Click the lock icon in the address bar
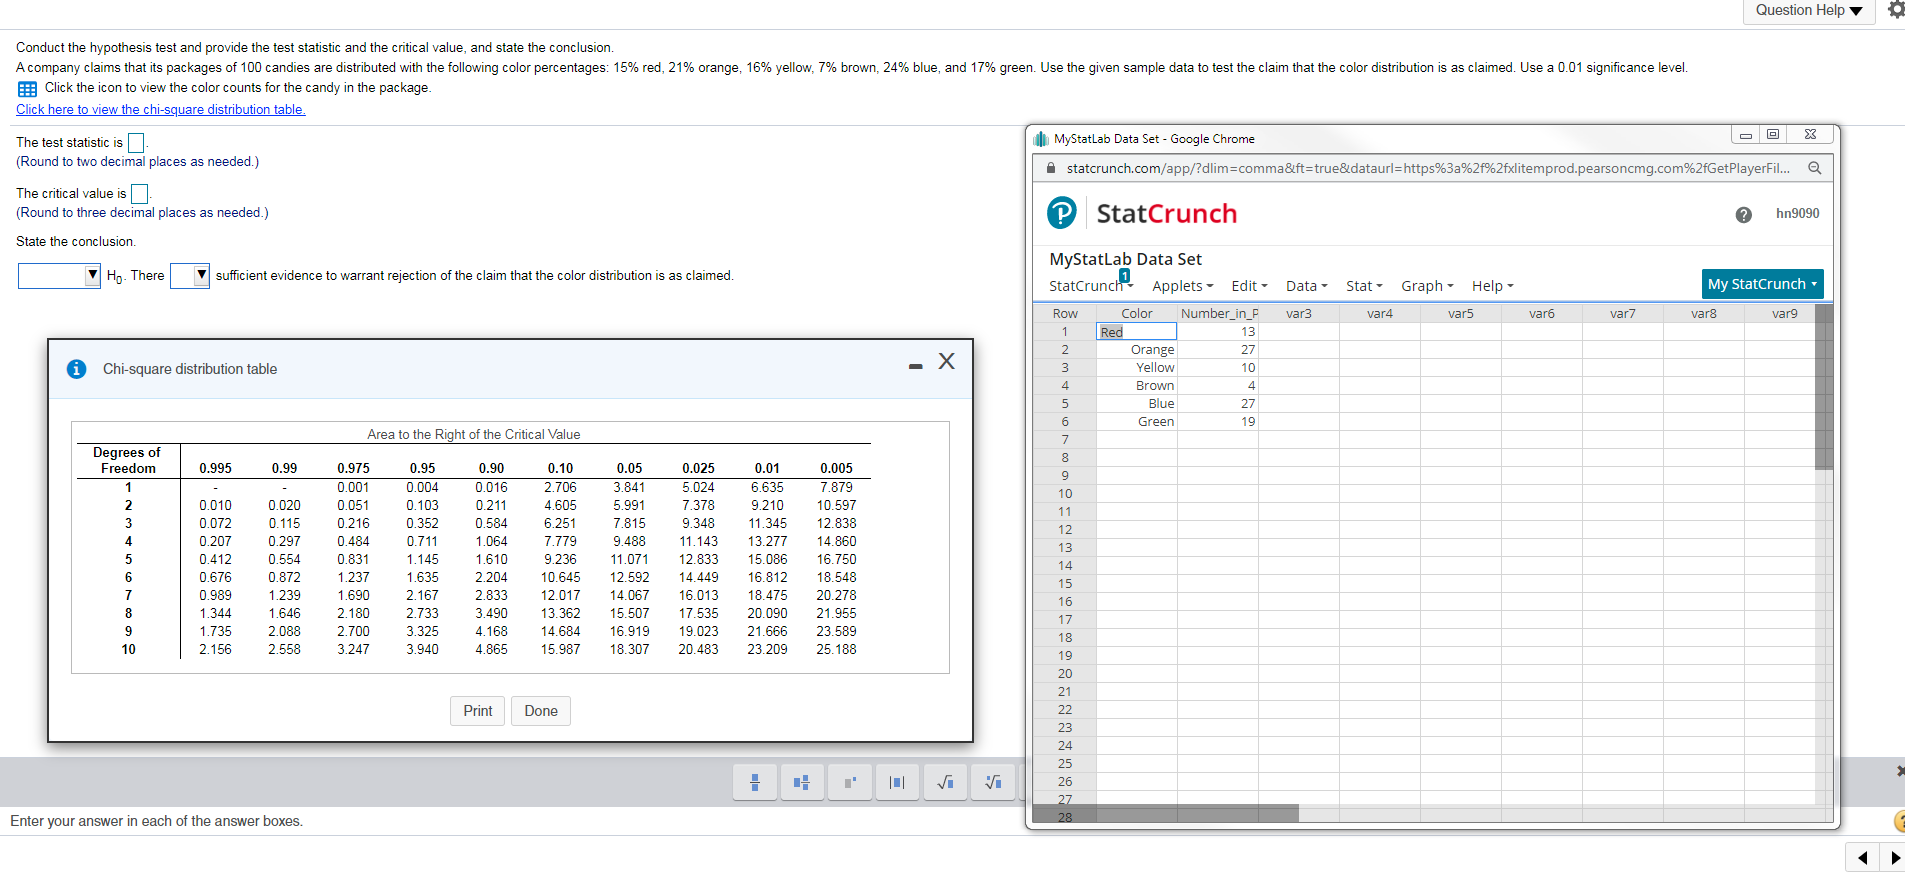 (1050, 168)
